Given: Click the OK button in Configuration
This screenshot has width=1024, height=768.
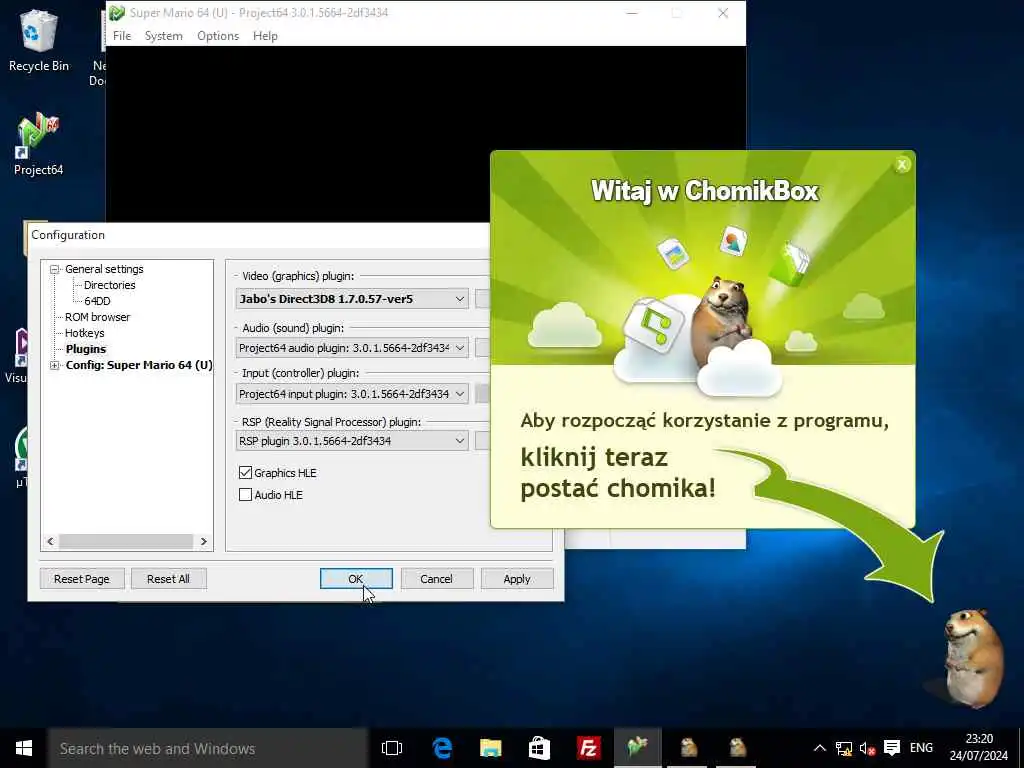Looking at the screenshot, I should coord(356,579).
